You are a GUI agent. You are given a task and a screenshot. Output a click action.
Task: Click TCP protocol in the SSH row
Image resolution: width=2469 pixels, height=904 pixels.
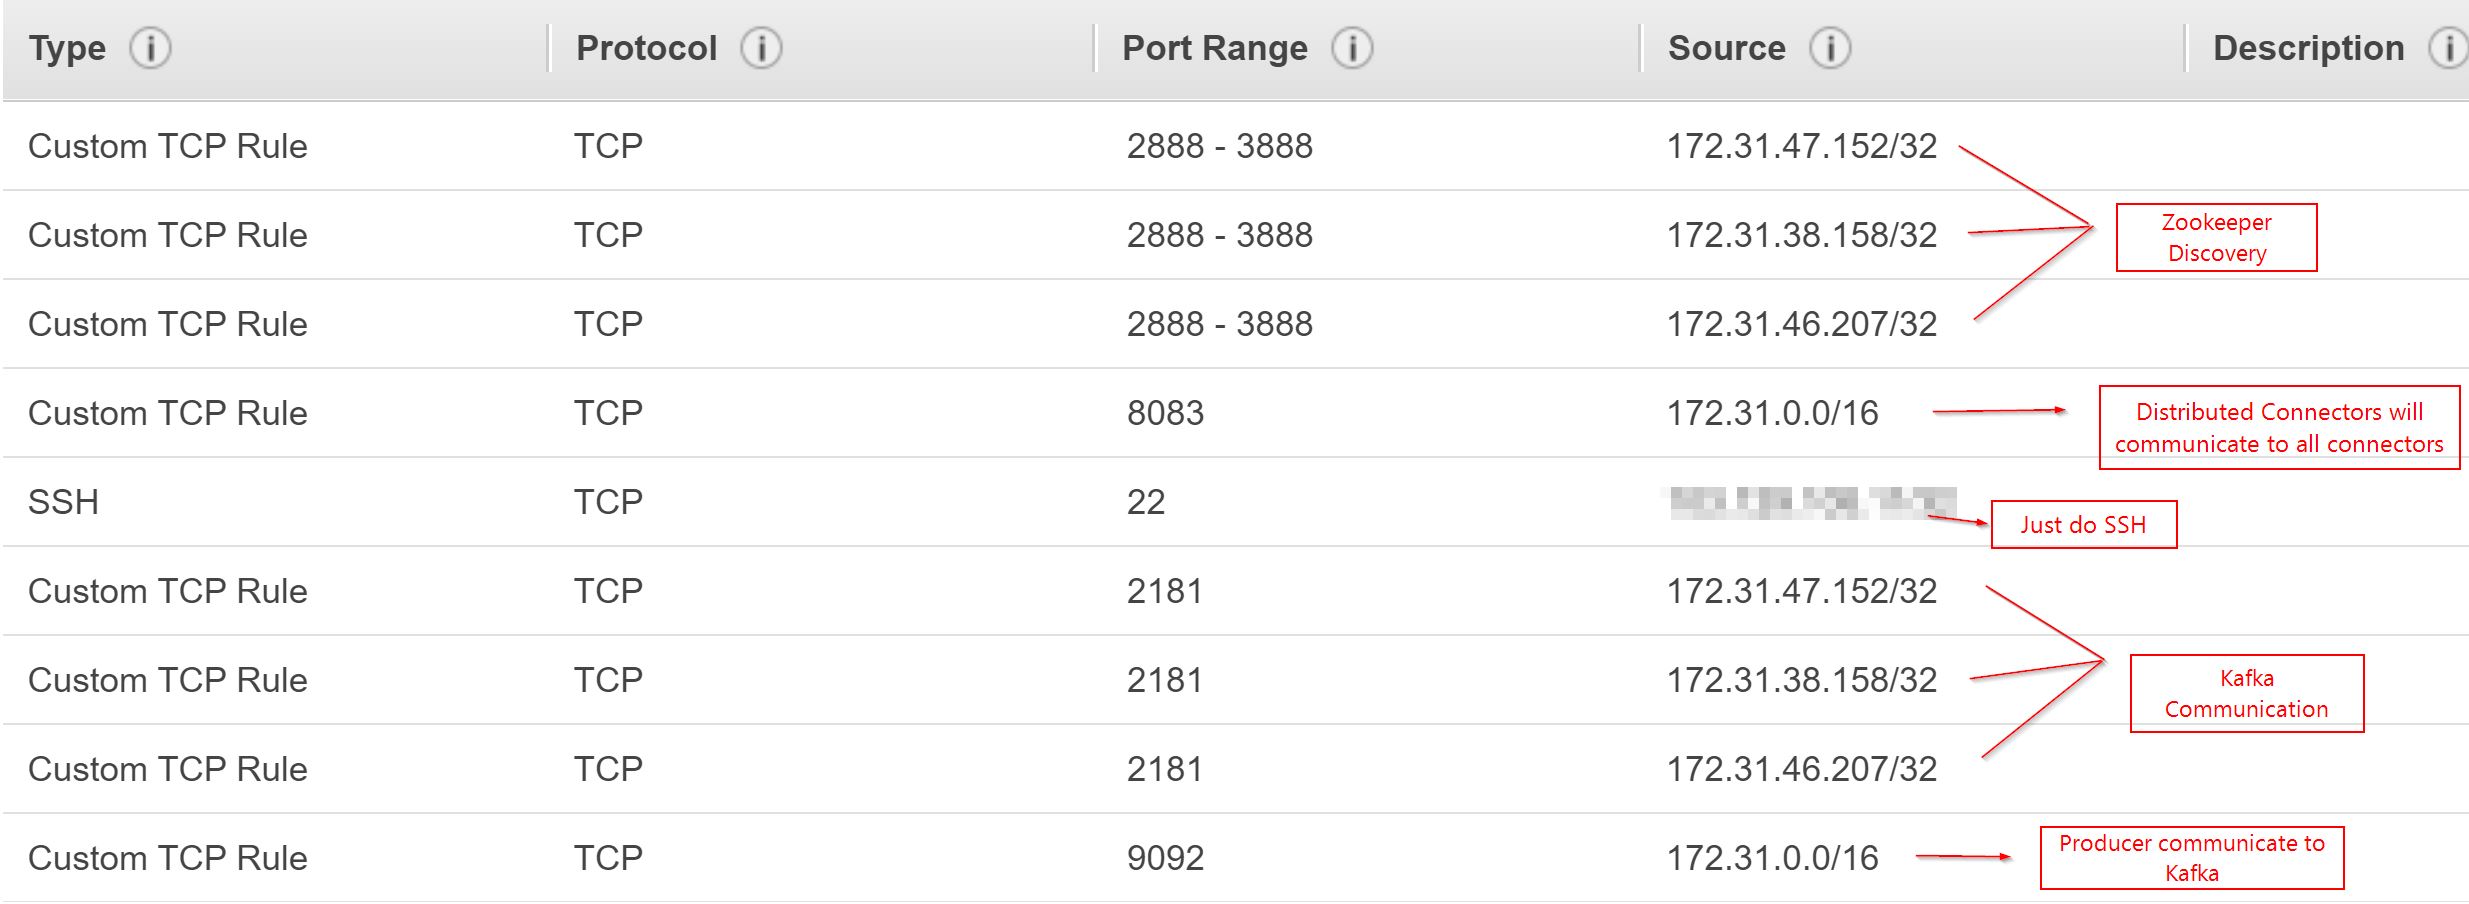[x=608, y=502]
